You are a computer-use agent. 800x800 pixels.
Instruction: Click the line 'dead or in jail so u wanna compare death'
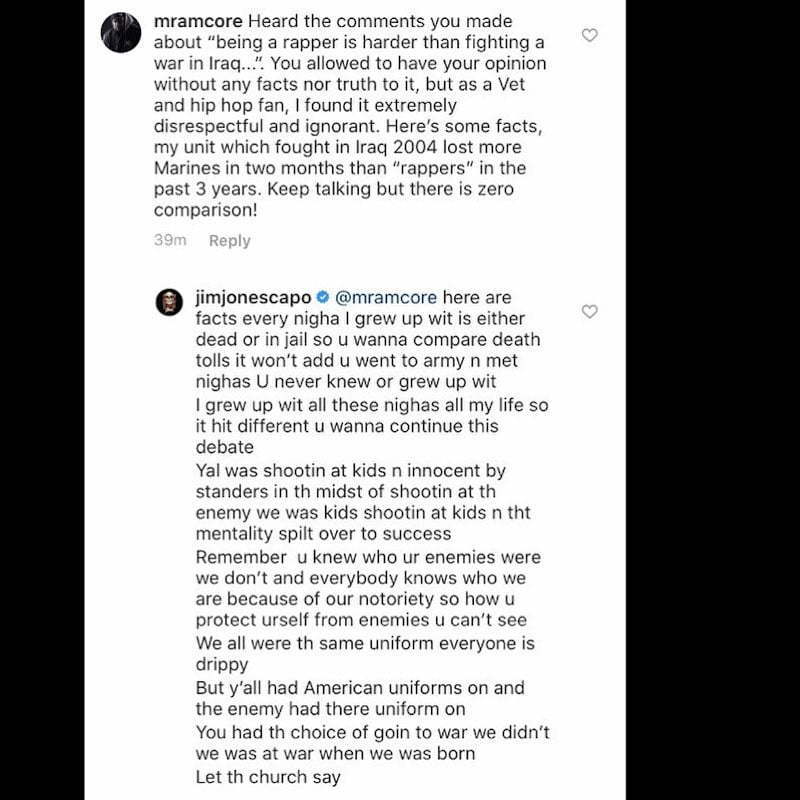coord(368,339)
